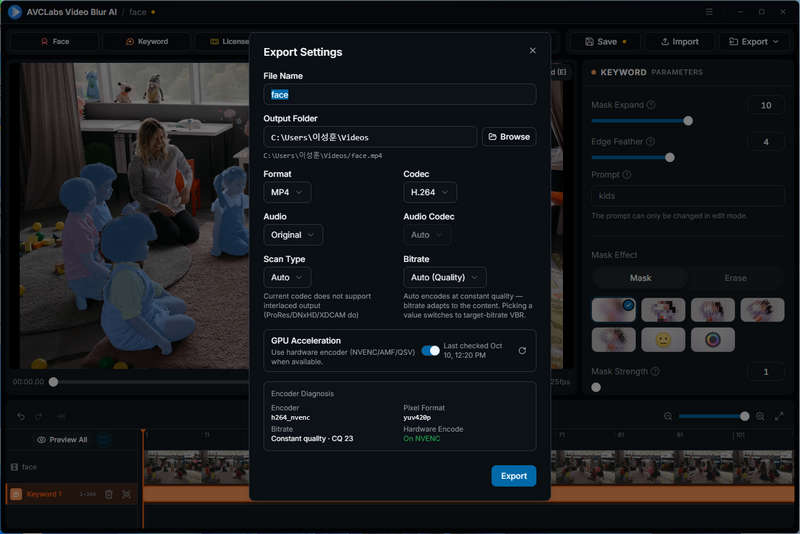Click the Preview All button
The height and width of the screenshot is (534, 800).
click(x=62, y=440)
